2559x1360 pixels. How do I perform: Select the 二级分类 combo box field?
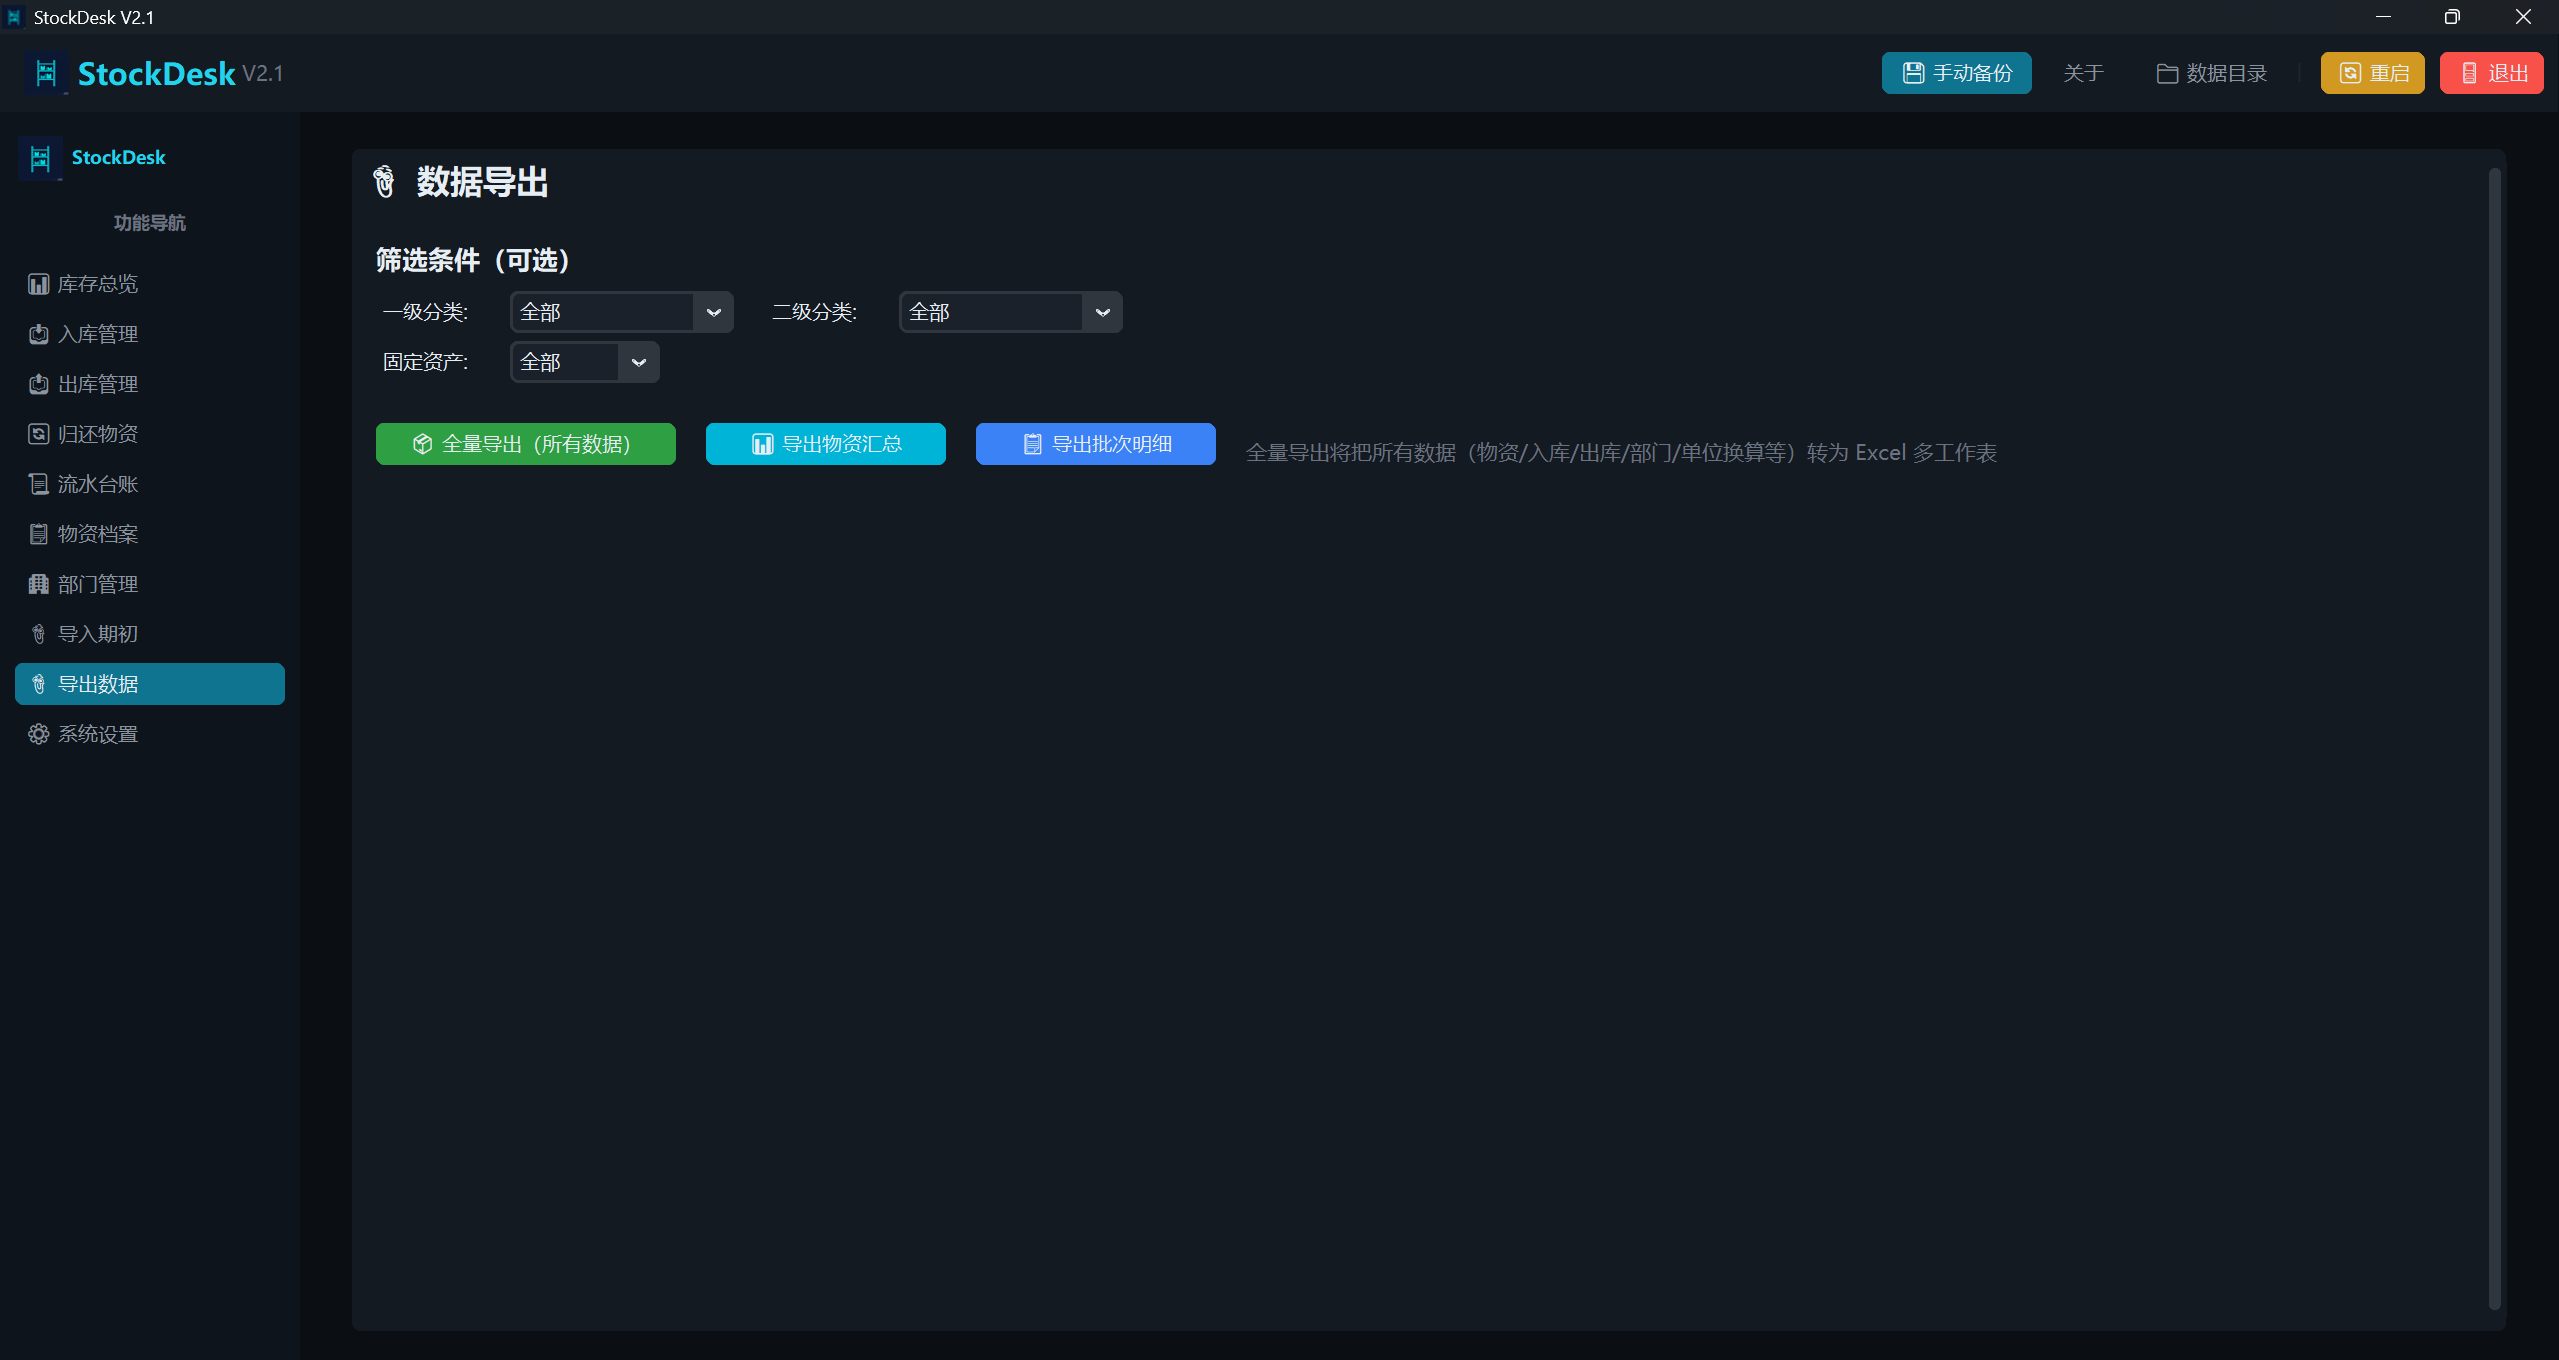click(x=1011, y=312)
